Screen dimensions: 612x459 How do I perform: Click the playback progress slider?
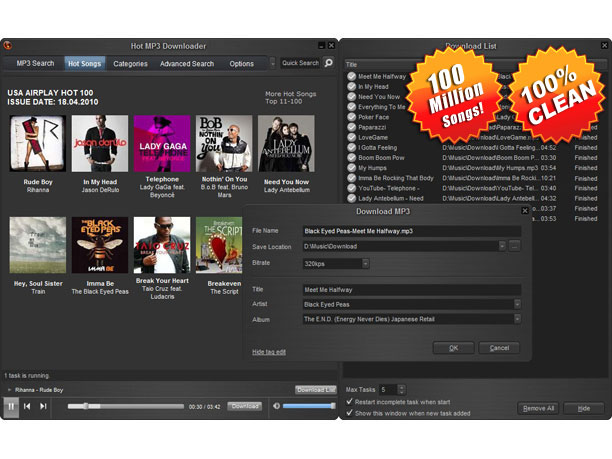pos(125,406)
